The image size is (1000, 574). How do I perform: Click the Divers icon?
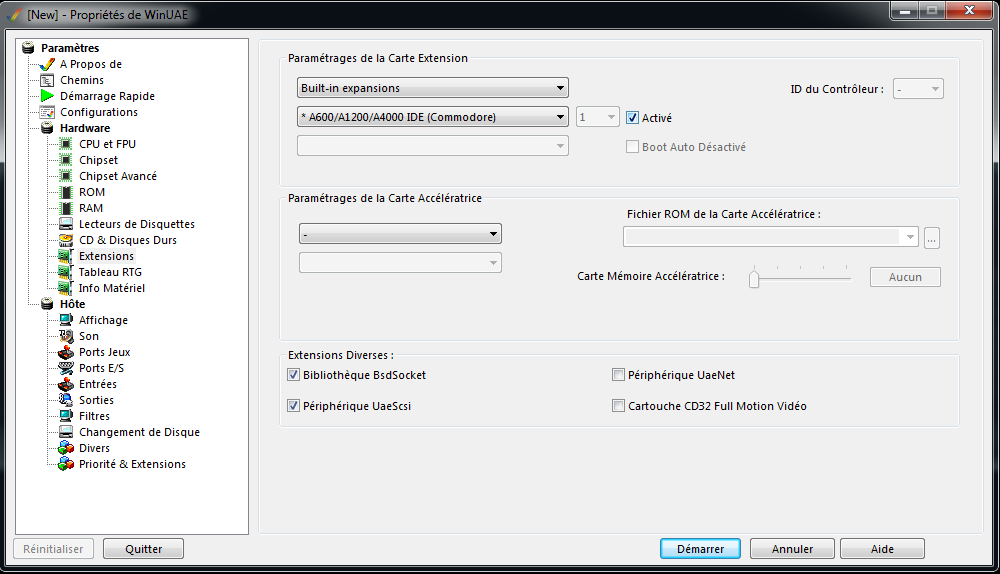click(66, 448)
